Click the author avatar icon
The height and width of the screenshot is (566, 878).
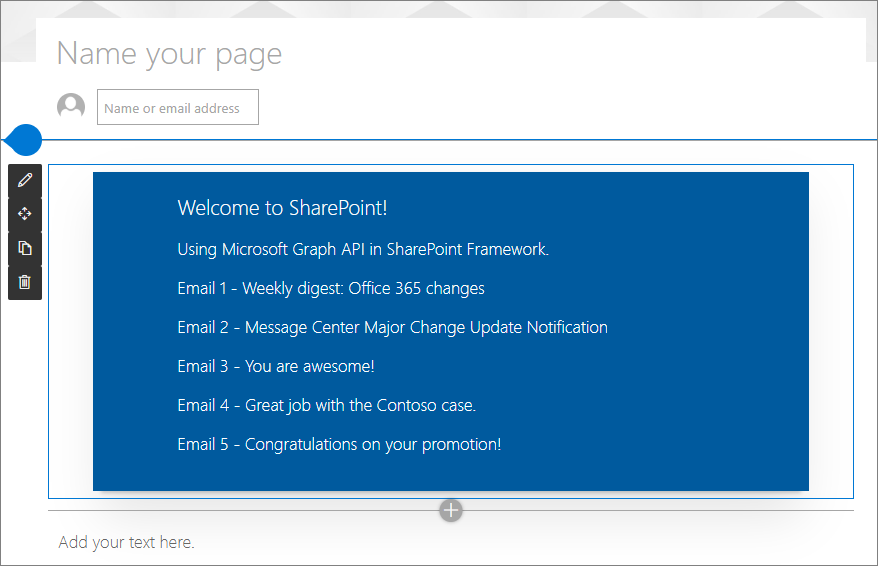point(71,107)
